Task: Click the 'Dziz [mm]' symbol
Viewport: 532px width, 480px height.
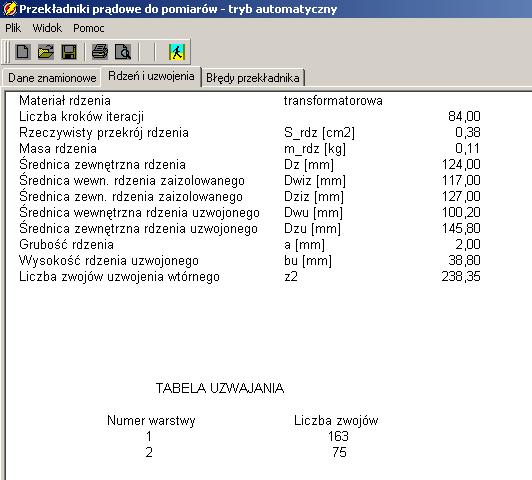Action: click(314, 196)
